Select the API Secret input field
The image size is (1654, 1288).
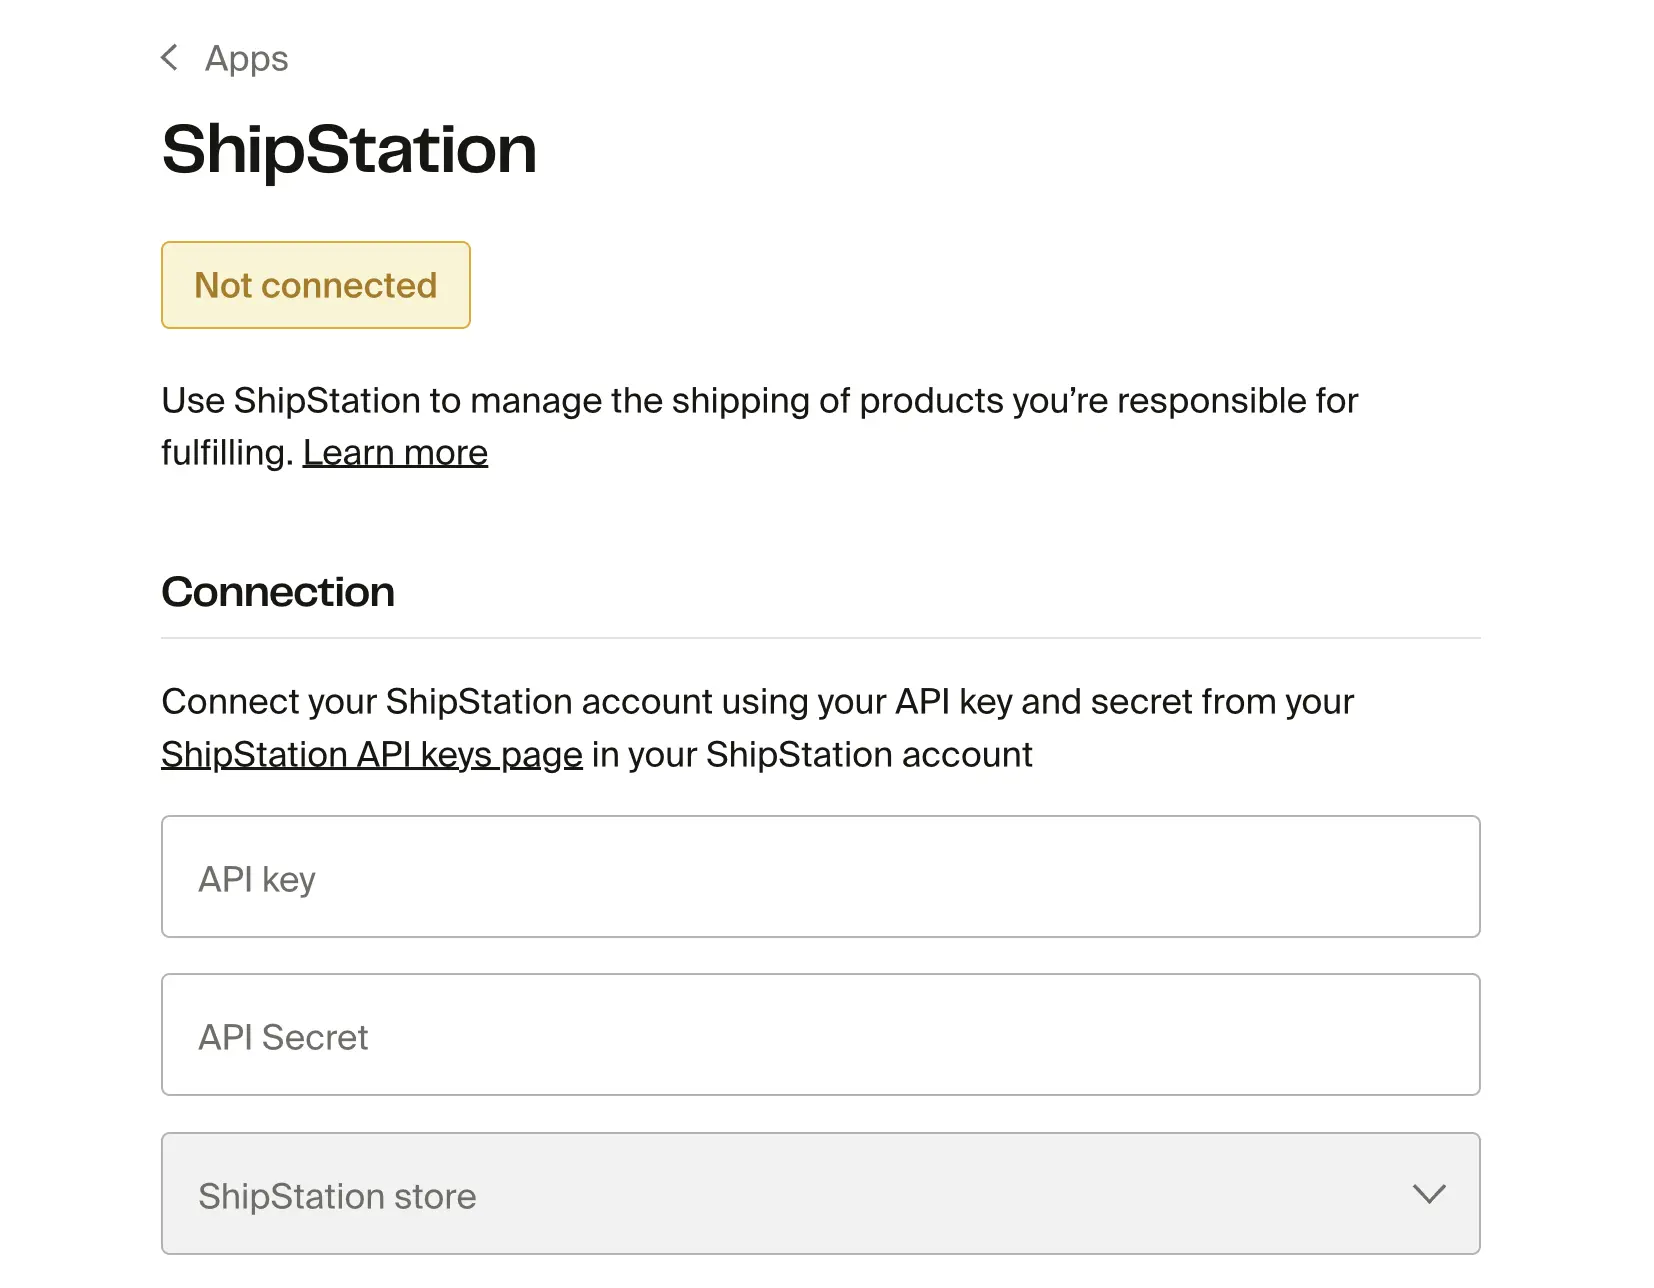pos(820,1035)
